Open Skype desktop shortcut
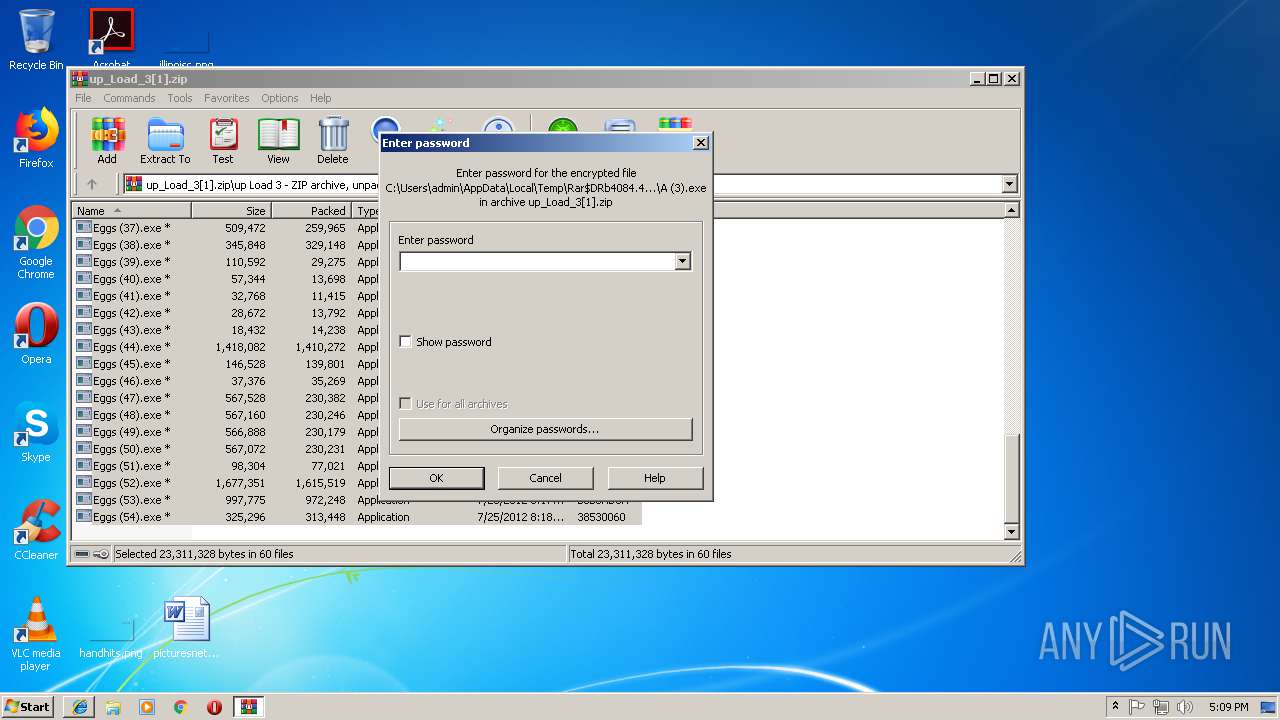The width and height of the screenshot is (1280, 720). click(36, 432)
